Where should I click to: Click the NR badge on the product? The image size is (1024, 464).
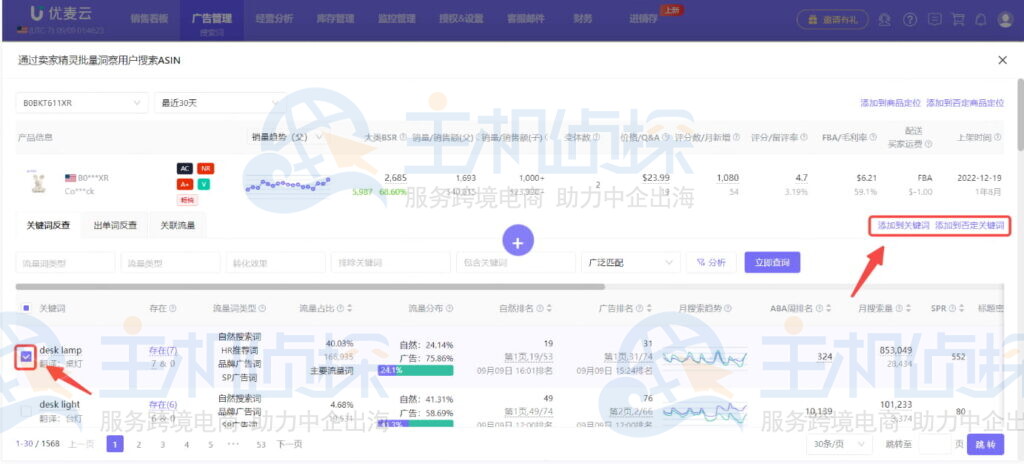205,169
